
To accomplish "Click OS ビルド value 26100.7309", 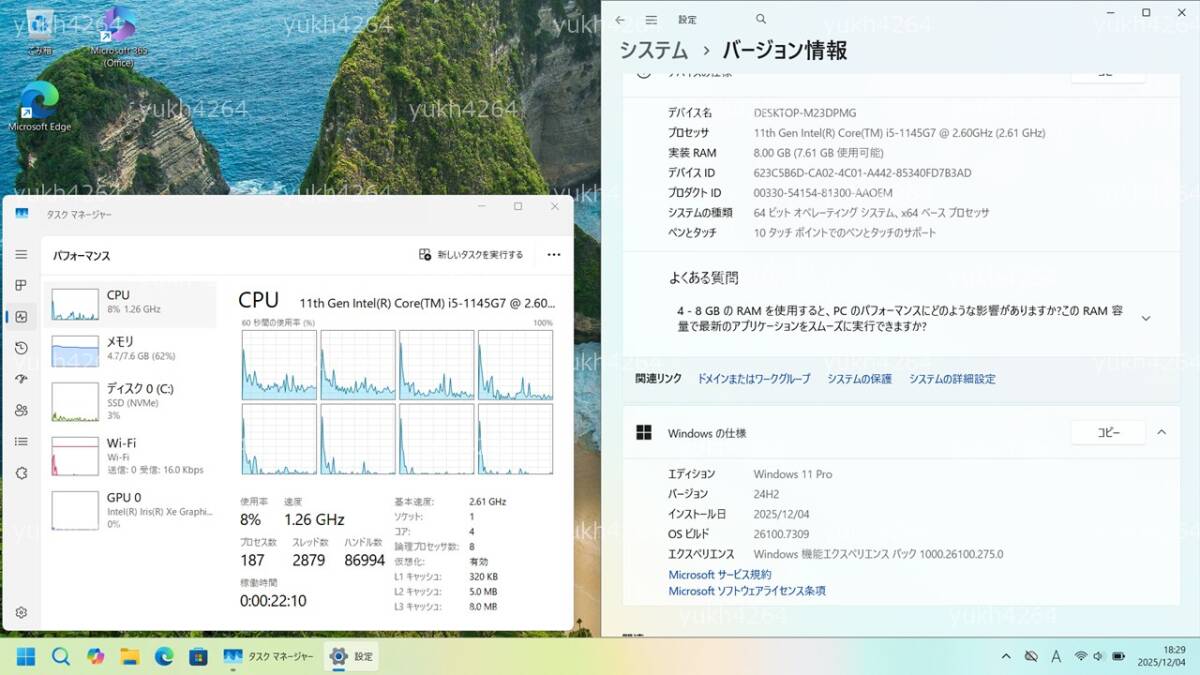I will click(781, 534).
